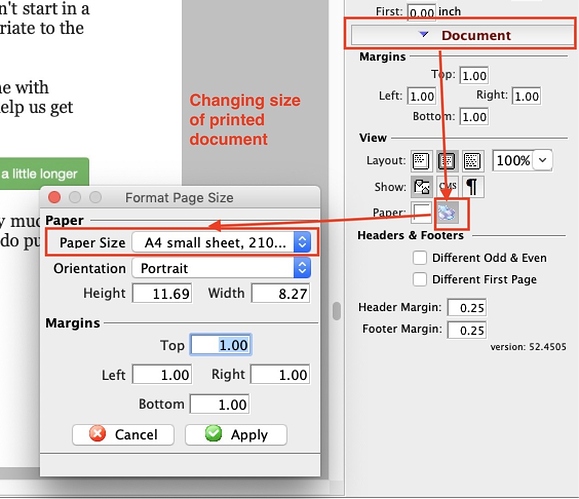579x499 pixels.
Task: Click the dialog Height input field
Action: point(162,293)
